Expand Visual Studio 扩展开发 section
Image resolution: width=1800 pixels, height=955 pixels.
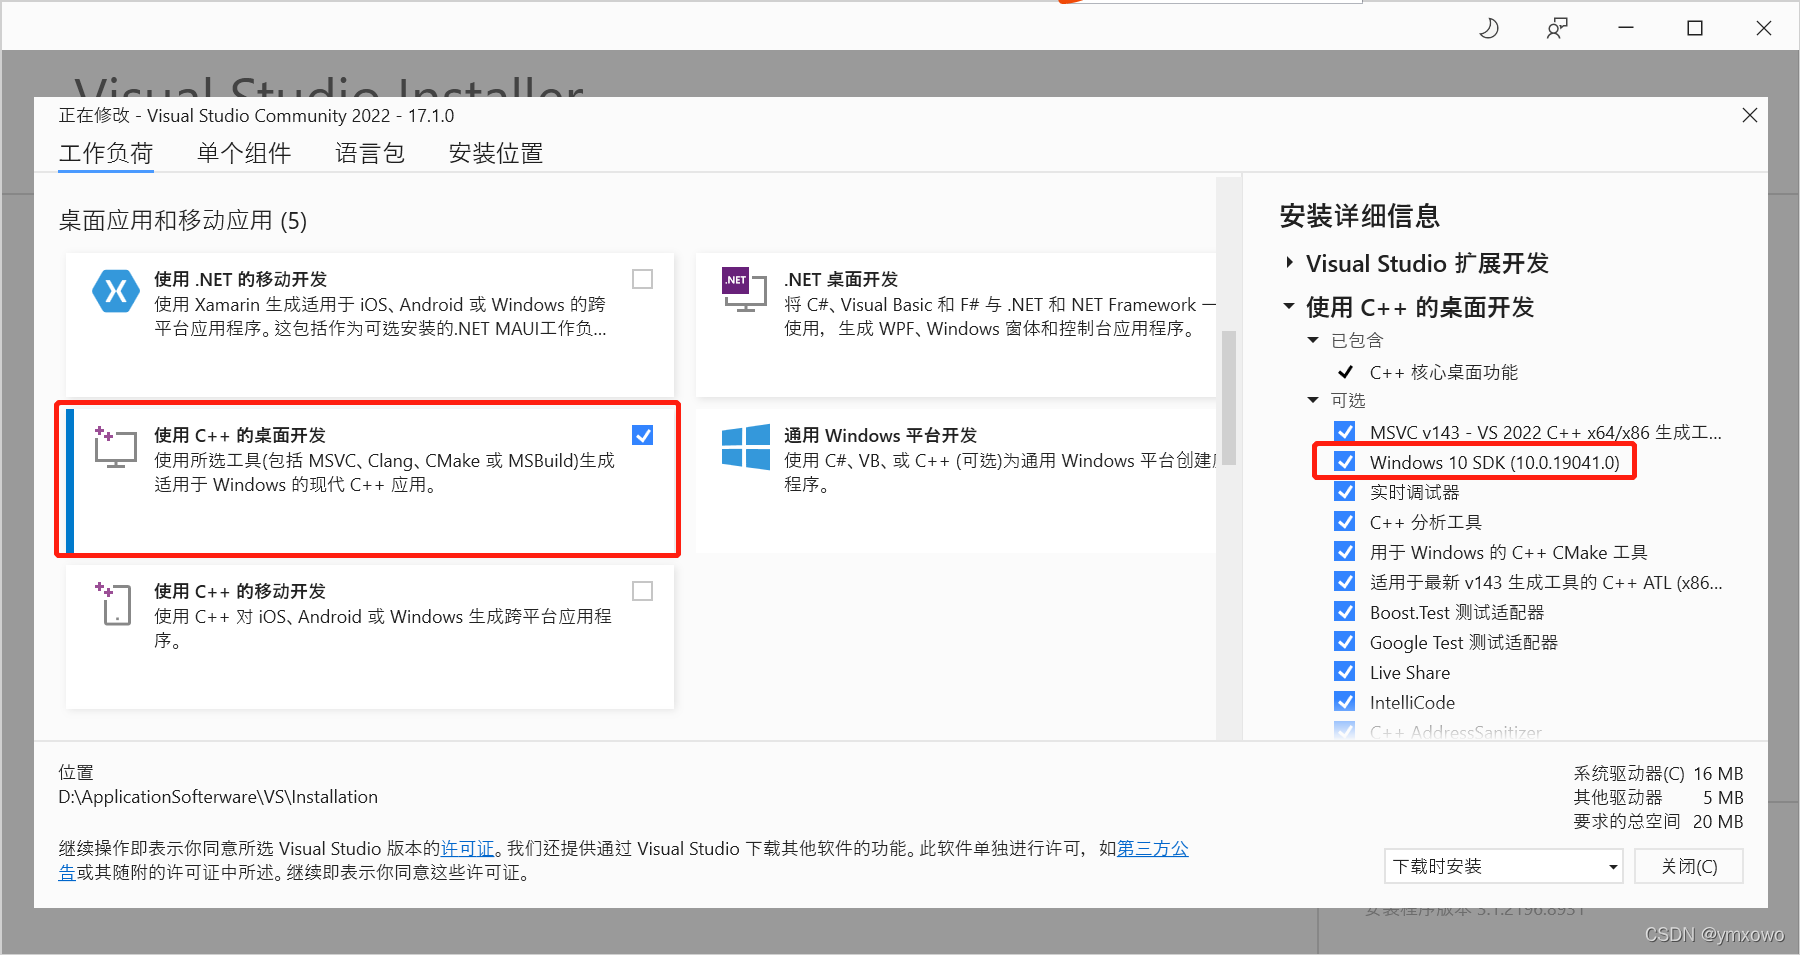point(1289,263)
